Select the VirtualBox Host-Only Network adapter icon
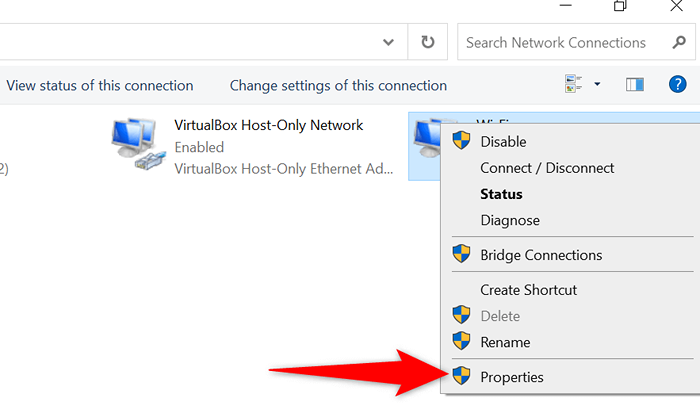The width and height of the screenshot is (700, 413). (138, 144)
